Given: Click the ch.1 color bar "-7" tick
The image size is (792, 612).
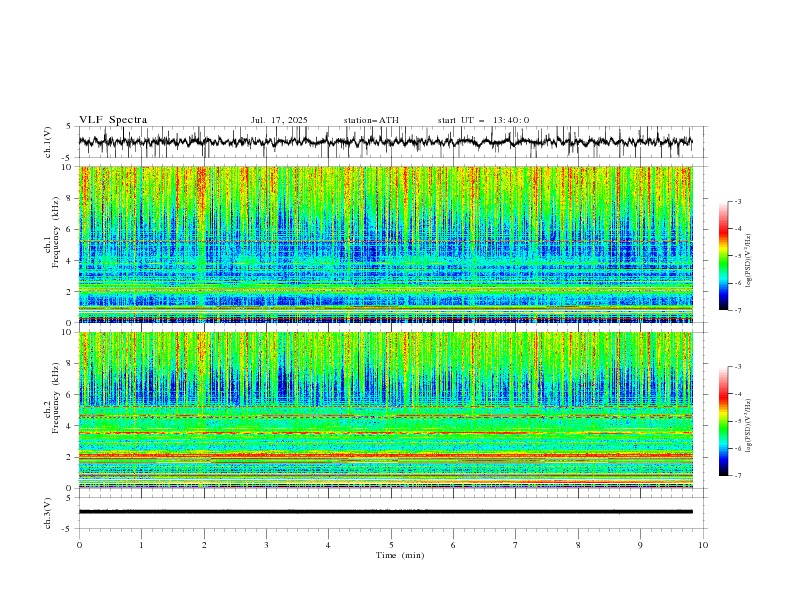Looking at the screenshot, I should 737,311.
